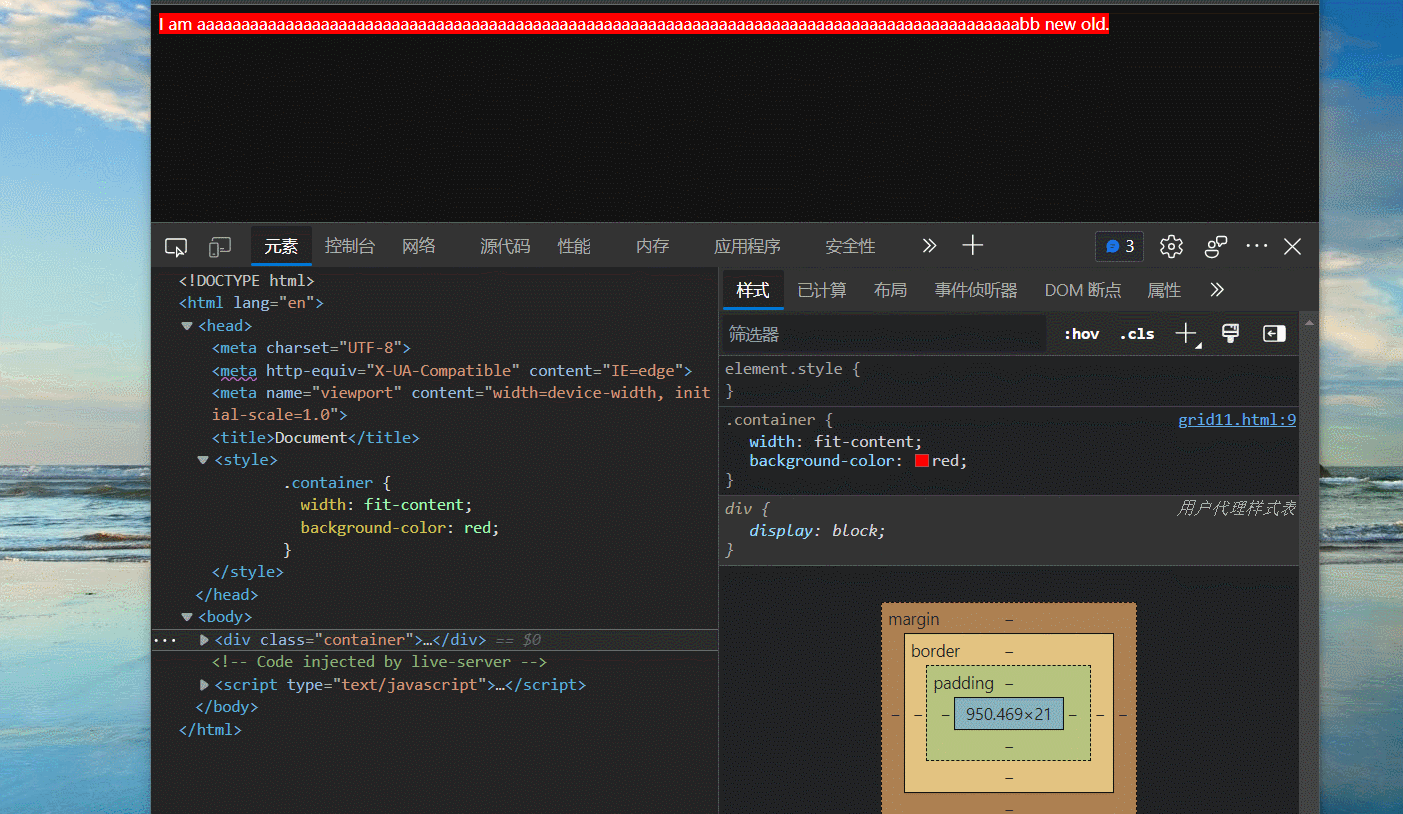
Task: Show more DevTools tabs chevron
Action: (x=929, y=246)
